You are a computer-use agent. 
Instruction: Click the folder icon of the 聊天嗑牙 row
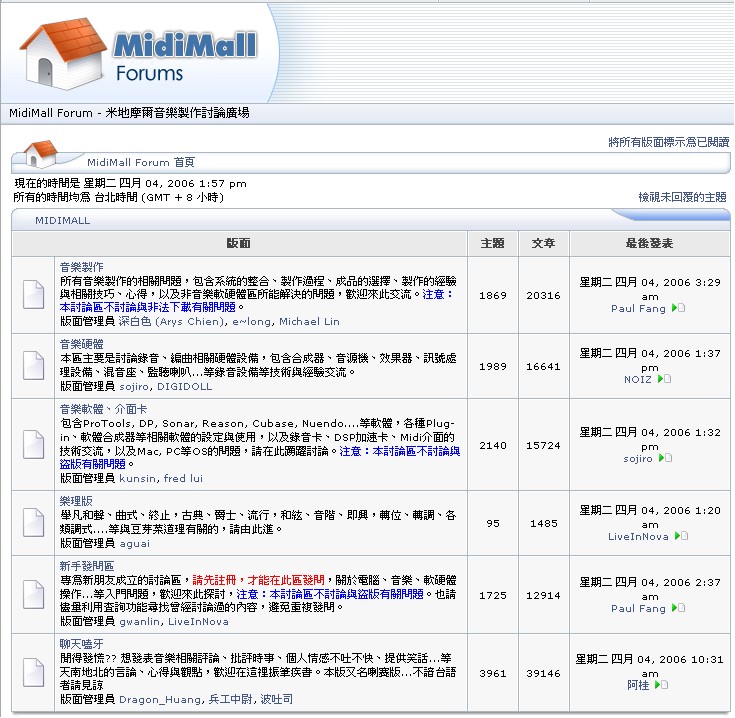(33, 673)
